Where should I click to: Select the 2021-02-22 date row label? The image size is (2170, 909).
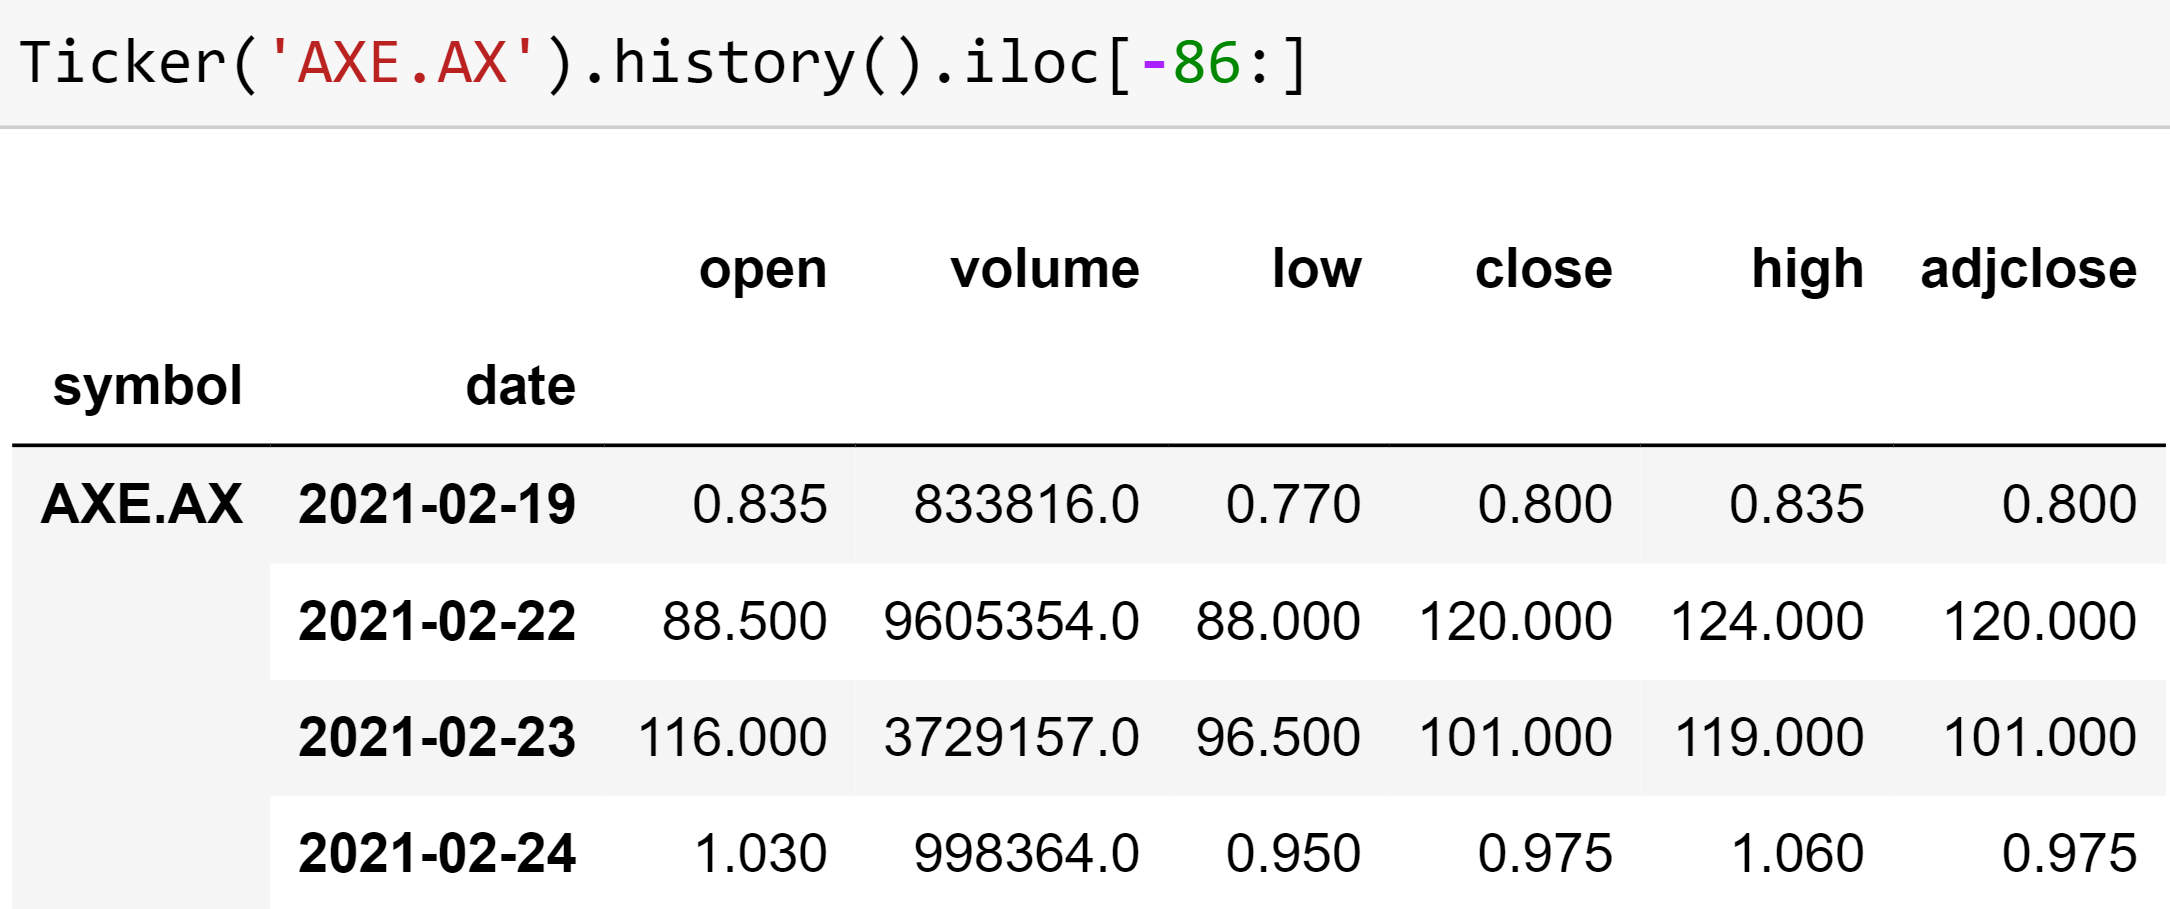click(437, 621)
